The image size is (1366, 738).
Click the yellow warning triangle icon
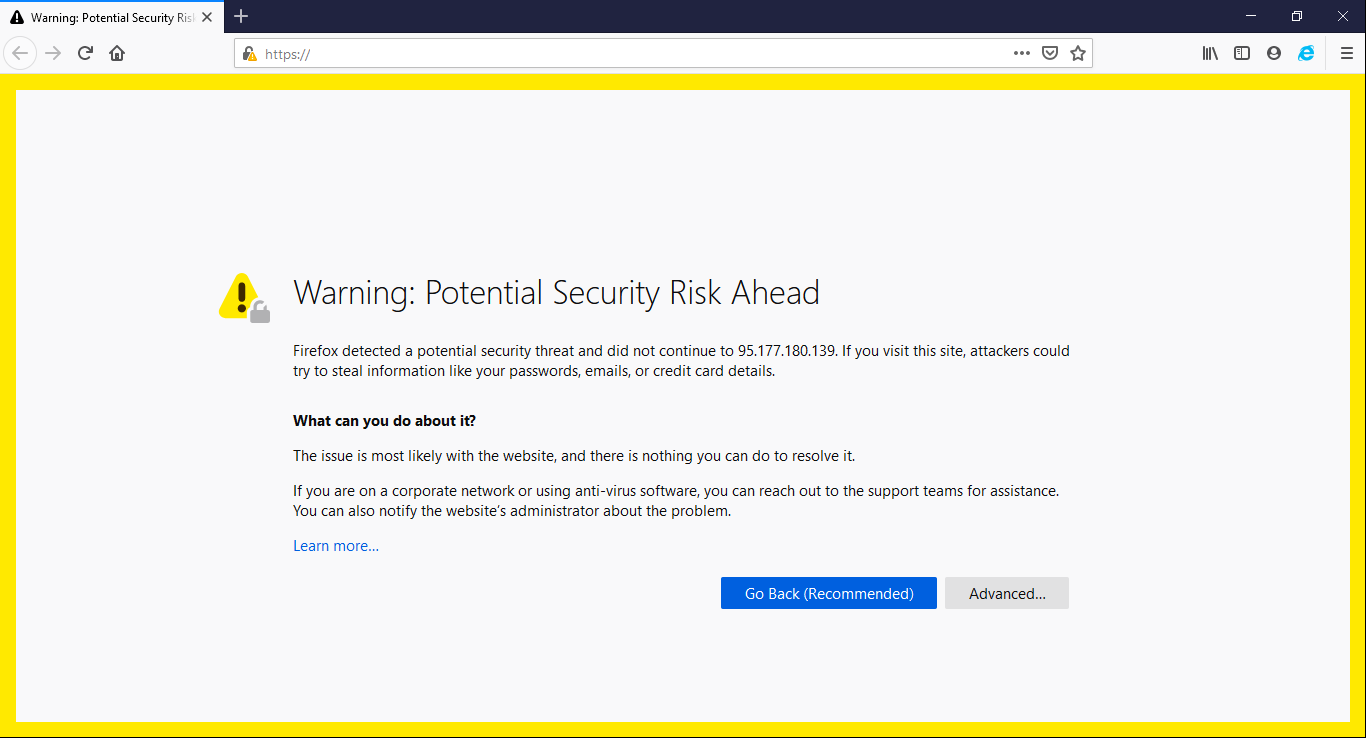244,297
